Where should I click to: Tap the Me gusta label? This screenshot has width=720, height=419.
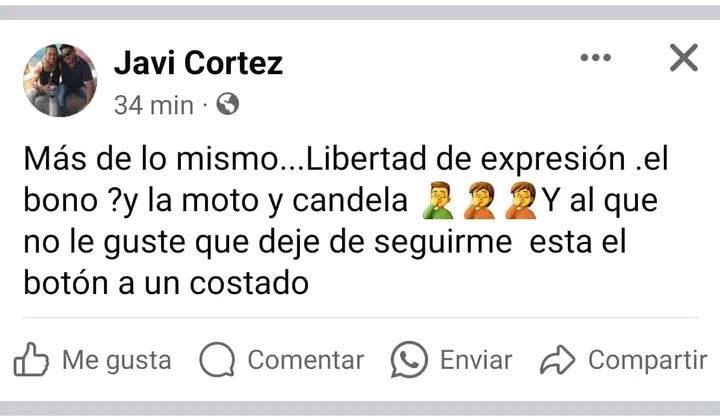pos(117,360)
